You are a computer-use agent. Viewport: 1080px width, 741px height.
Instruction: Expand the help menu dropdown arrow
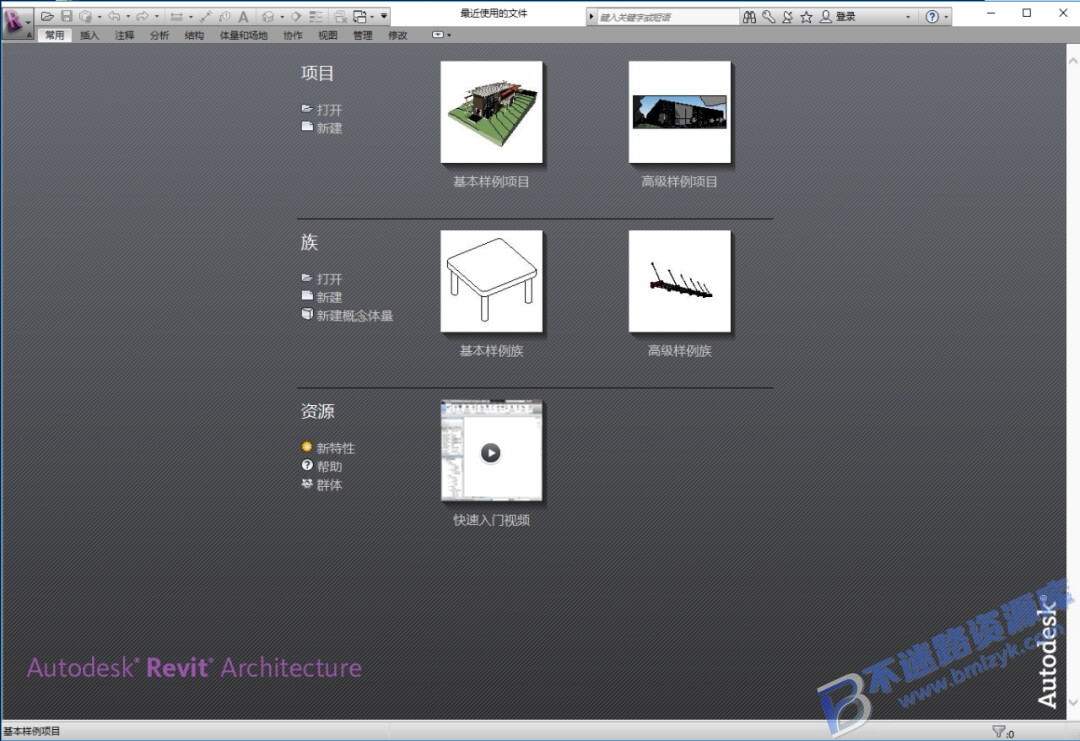[946, 17]
